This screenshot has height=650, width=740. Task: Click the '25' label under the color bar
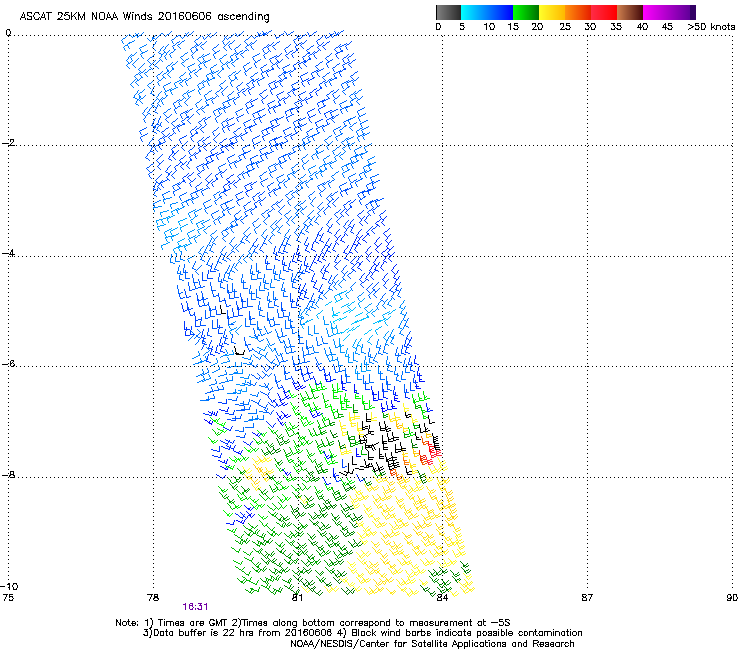click(565, 27)
